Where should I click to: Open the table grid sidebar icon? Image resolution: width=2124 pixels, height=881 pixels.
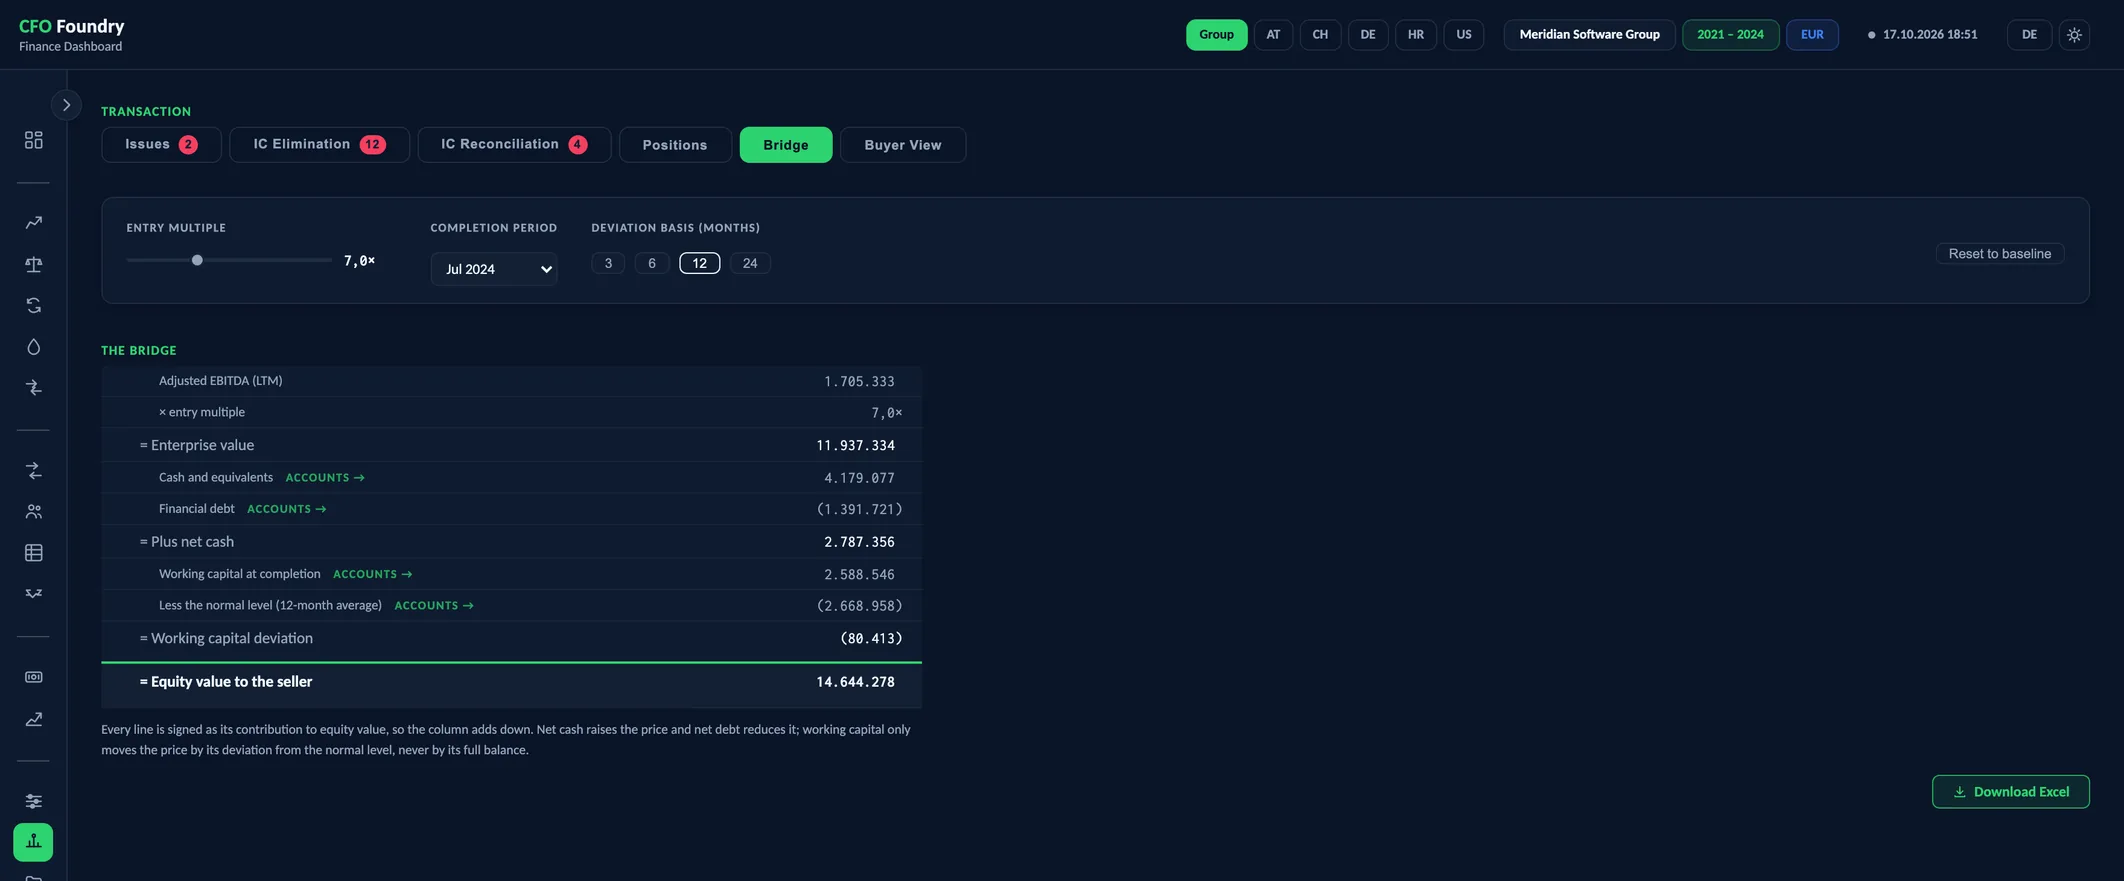33,553
